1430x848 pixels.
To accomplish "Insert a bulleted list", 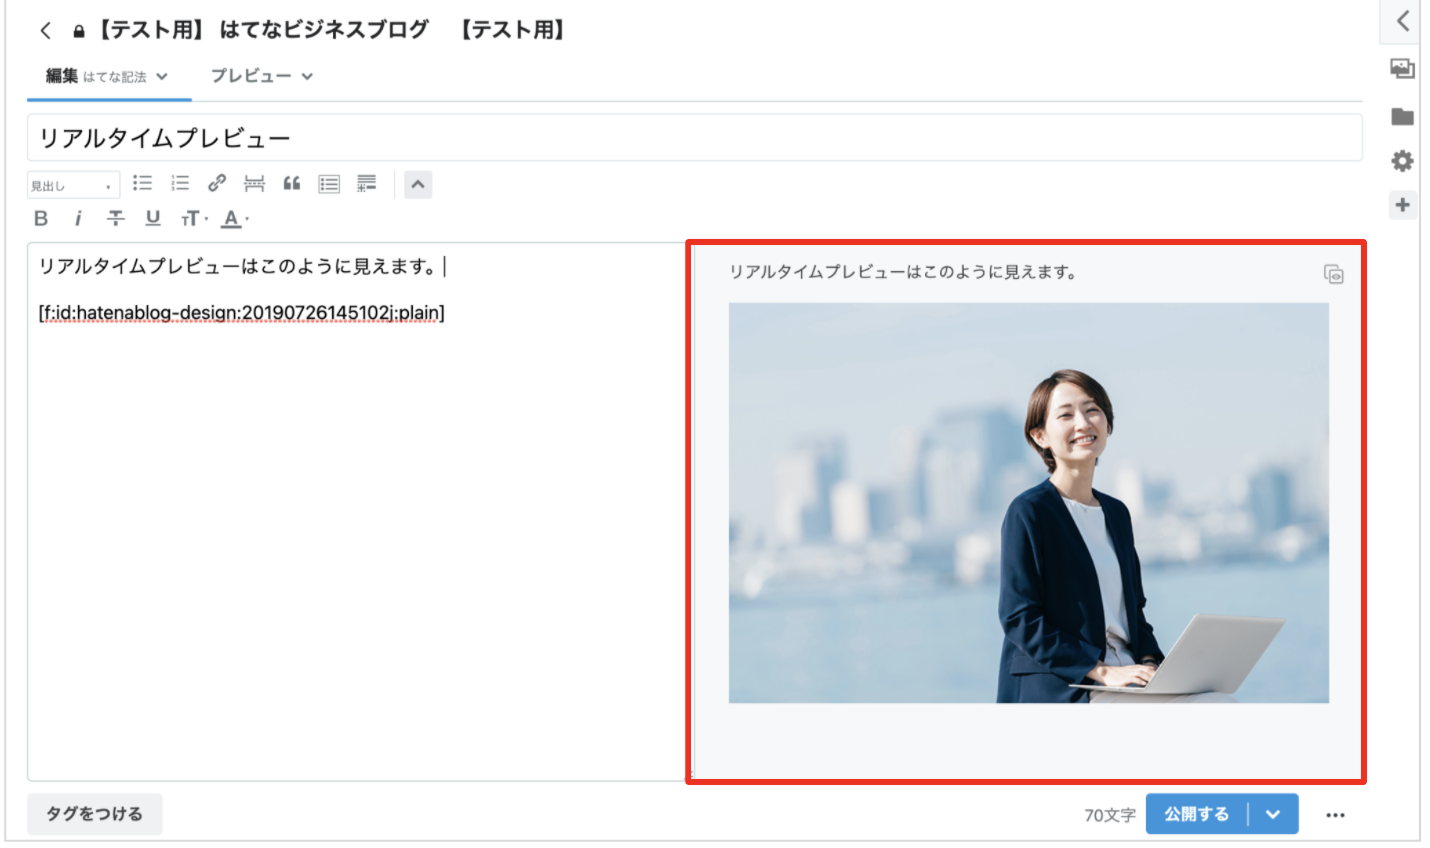I will (x=143, y=183).
